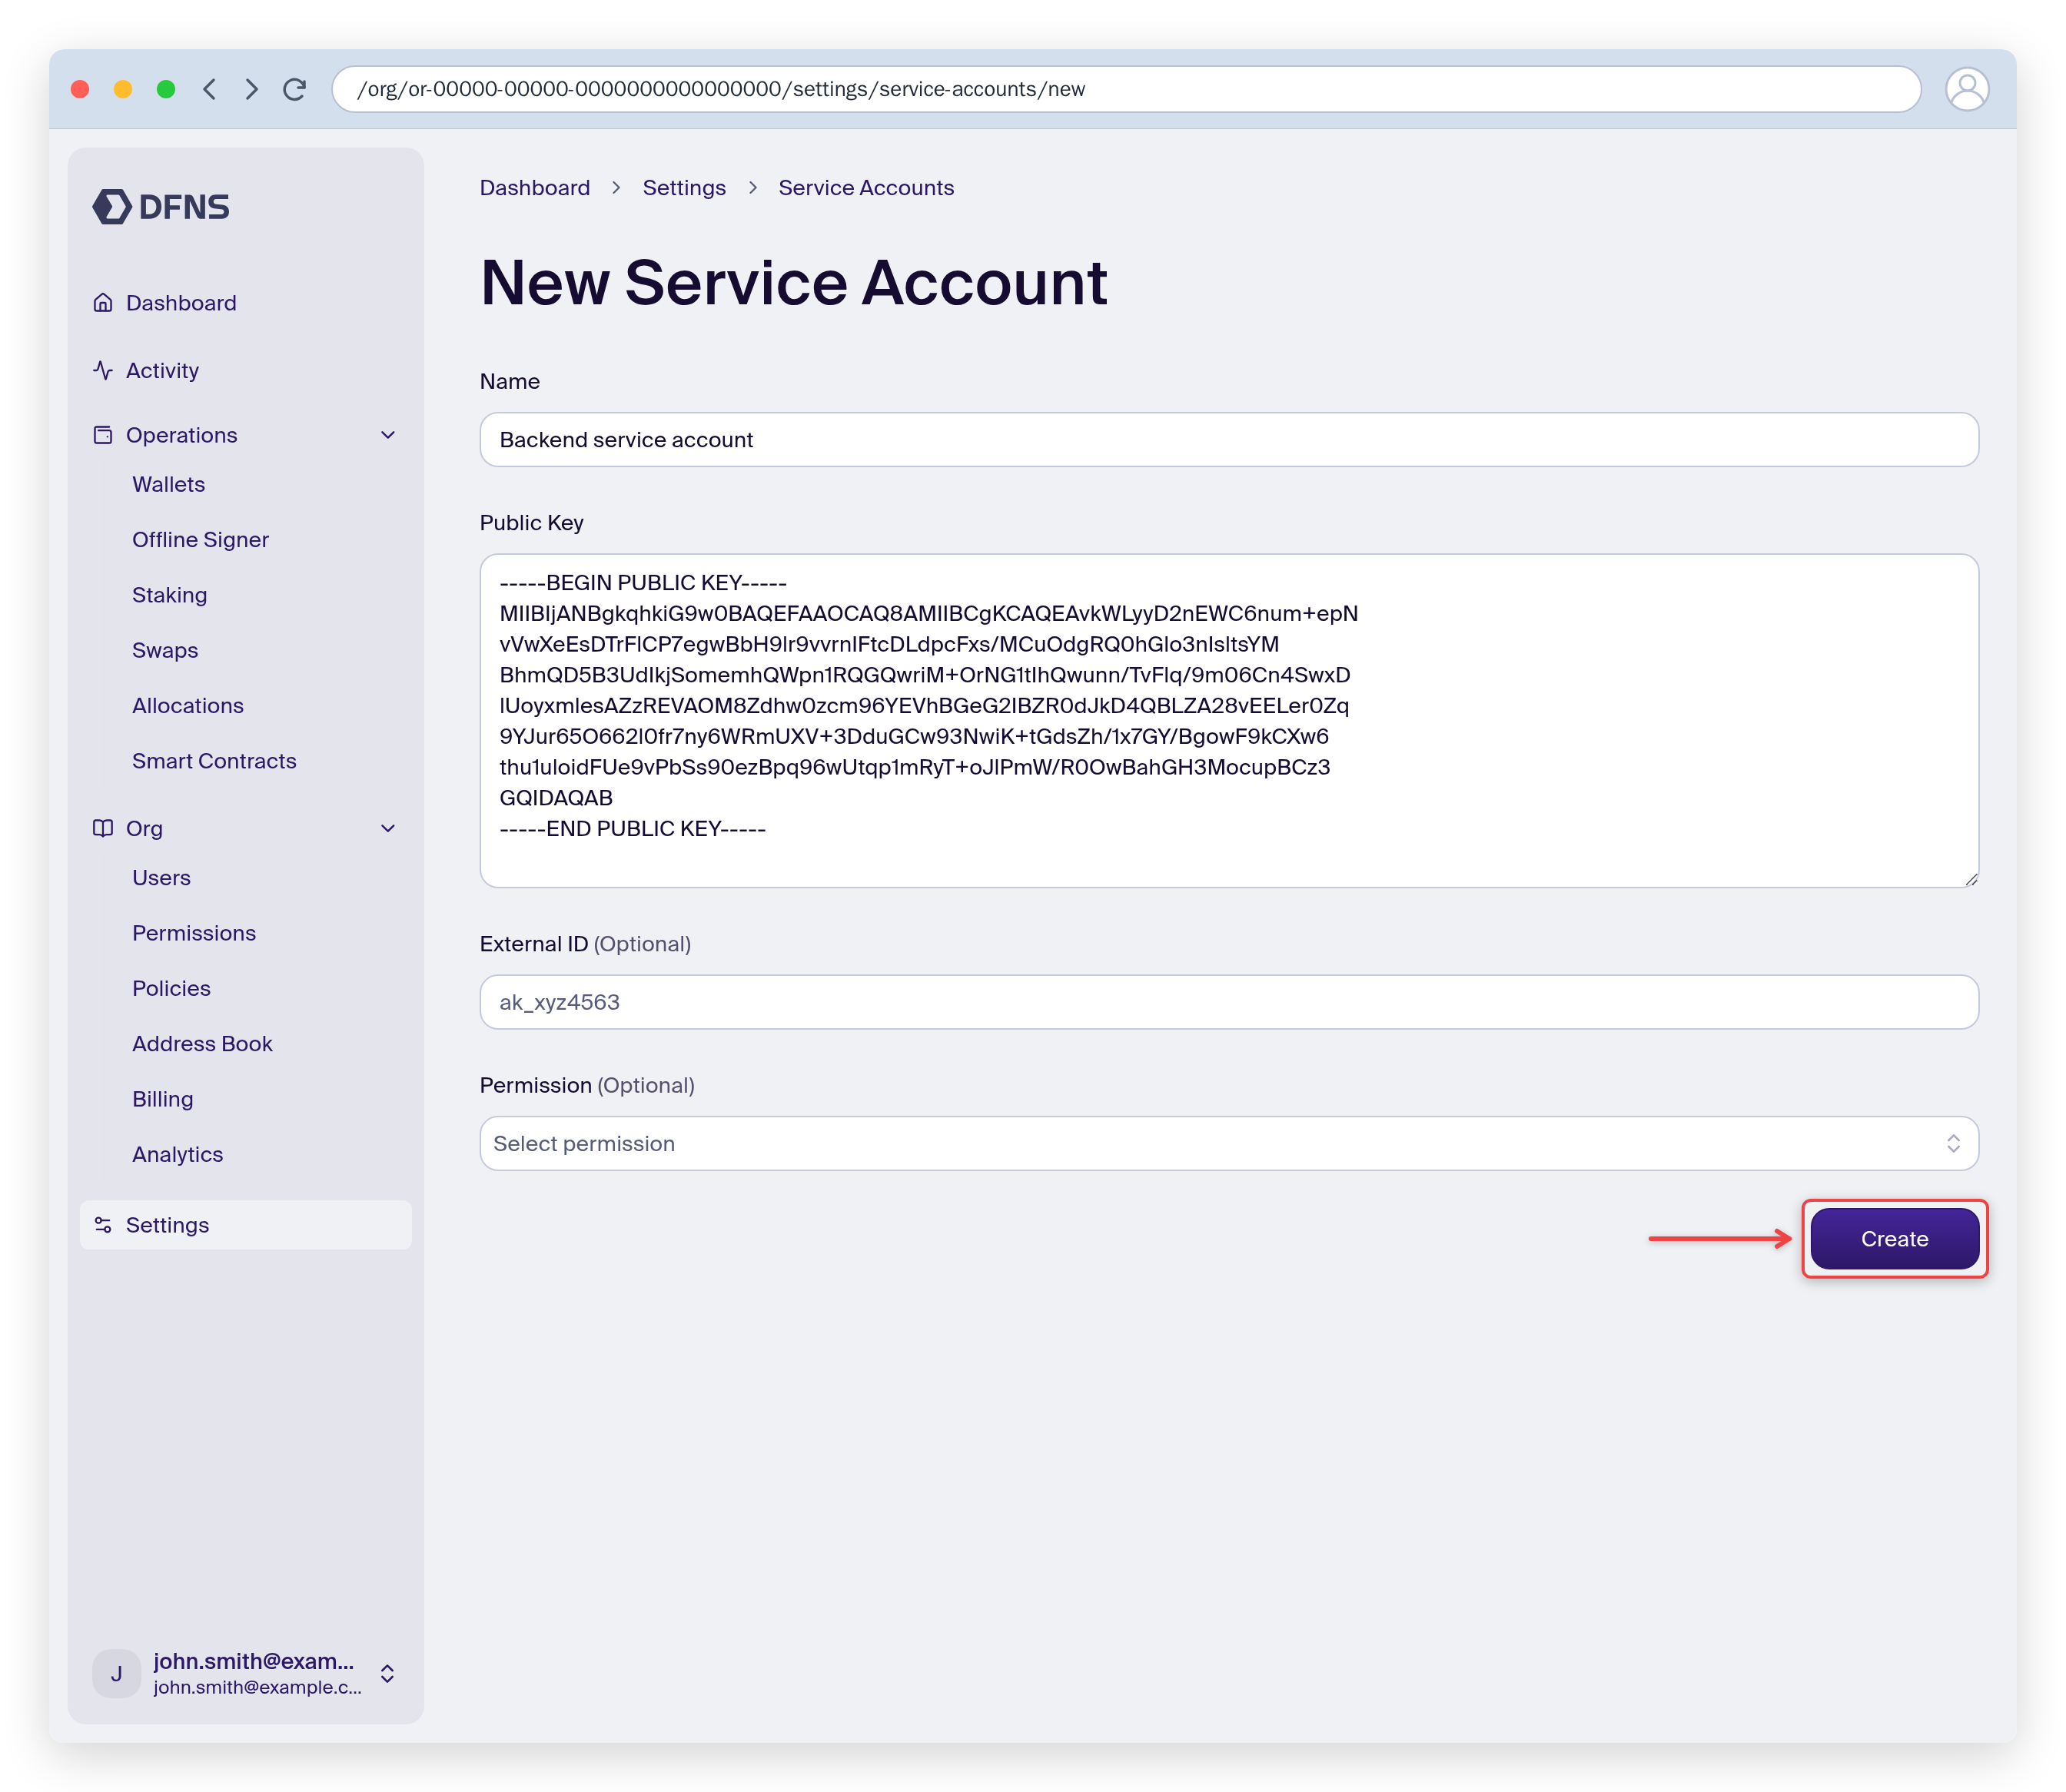Open the Allocations page
The height and width of the screenshot is (1792, 2066).
pyautogui.click(x=188, y=705)
